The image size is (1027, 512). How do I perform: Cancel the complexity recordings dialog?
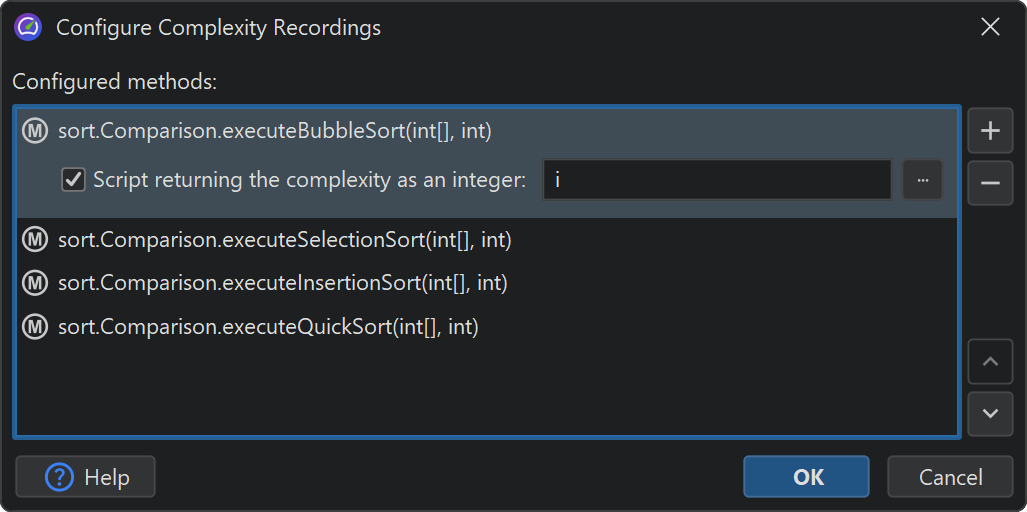(x=950, y=477)
